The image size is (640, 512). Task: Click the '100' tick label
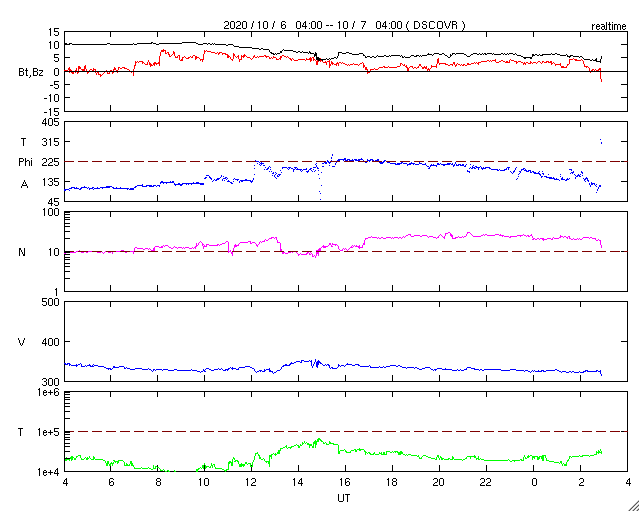point(51,213)
